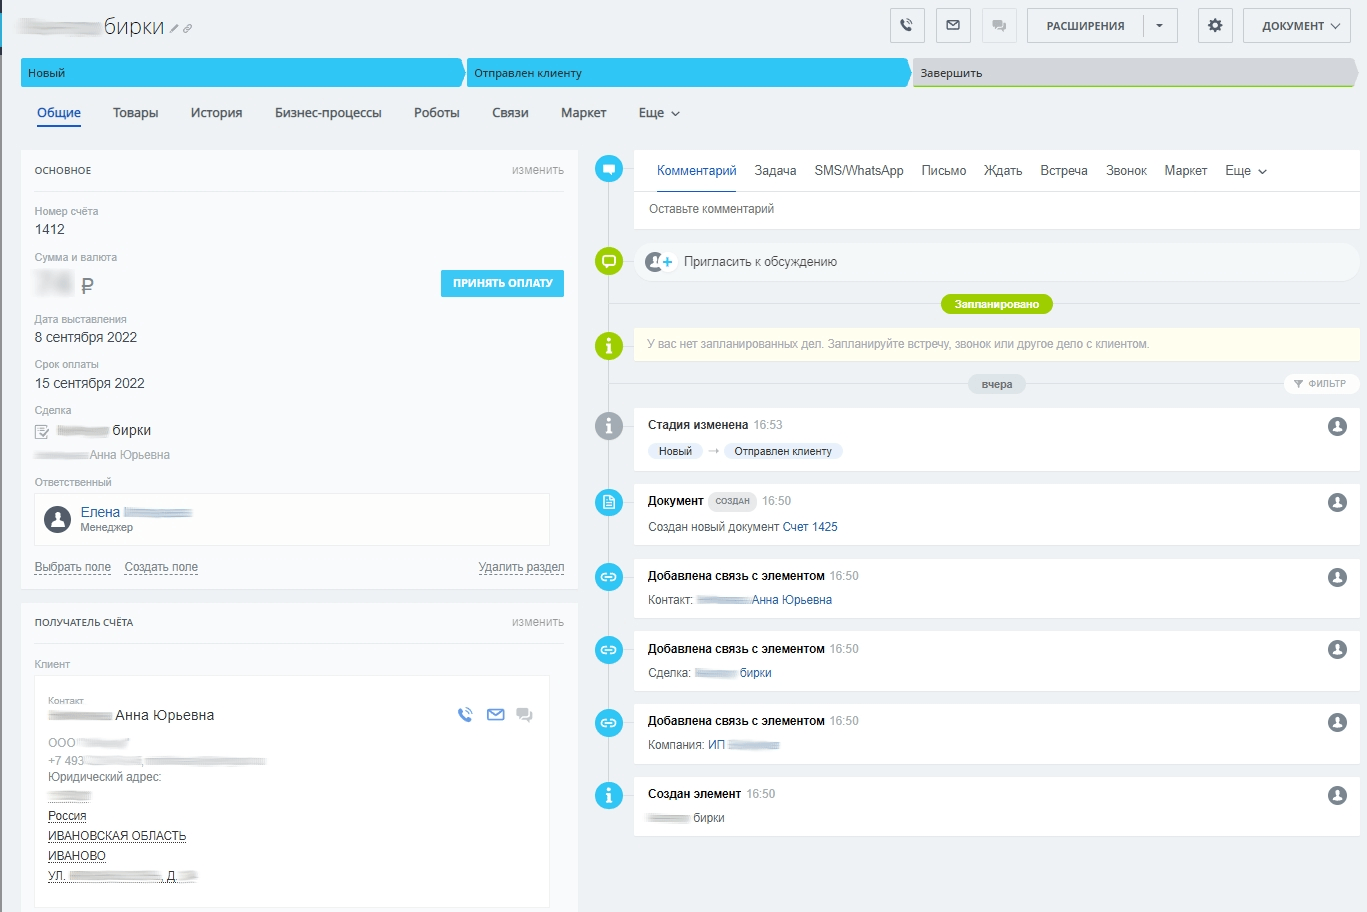Viewport: 1367px width, 912px height.
Task: Click the ПРИНЯТЬ ОПЛАТУ button
Action: [x=502, y=283]
